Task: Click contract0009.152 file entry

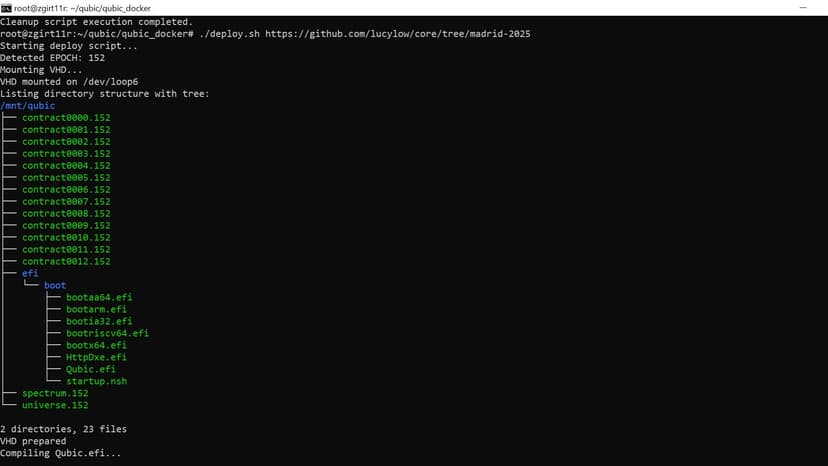Action: (x=66, y=226)
